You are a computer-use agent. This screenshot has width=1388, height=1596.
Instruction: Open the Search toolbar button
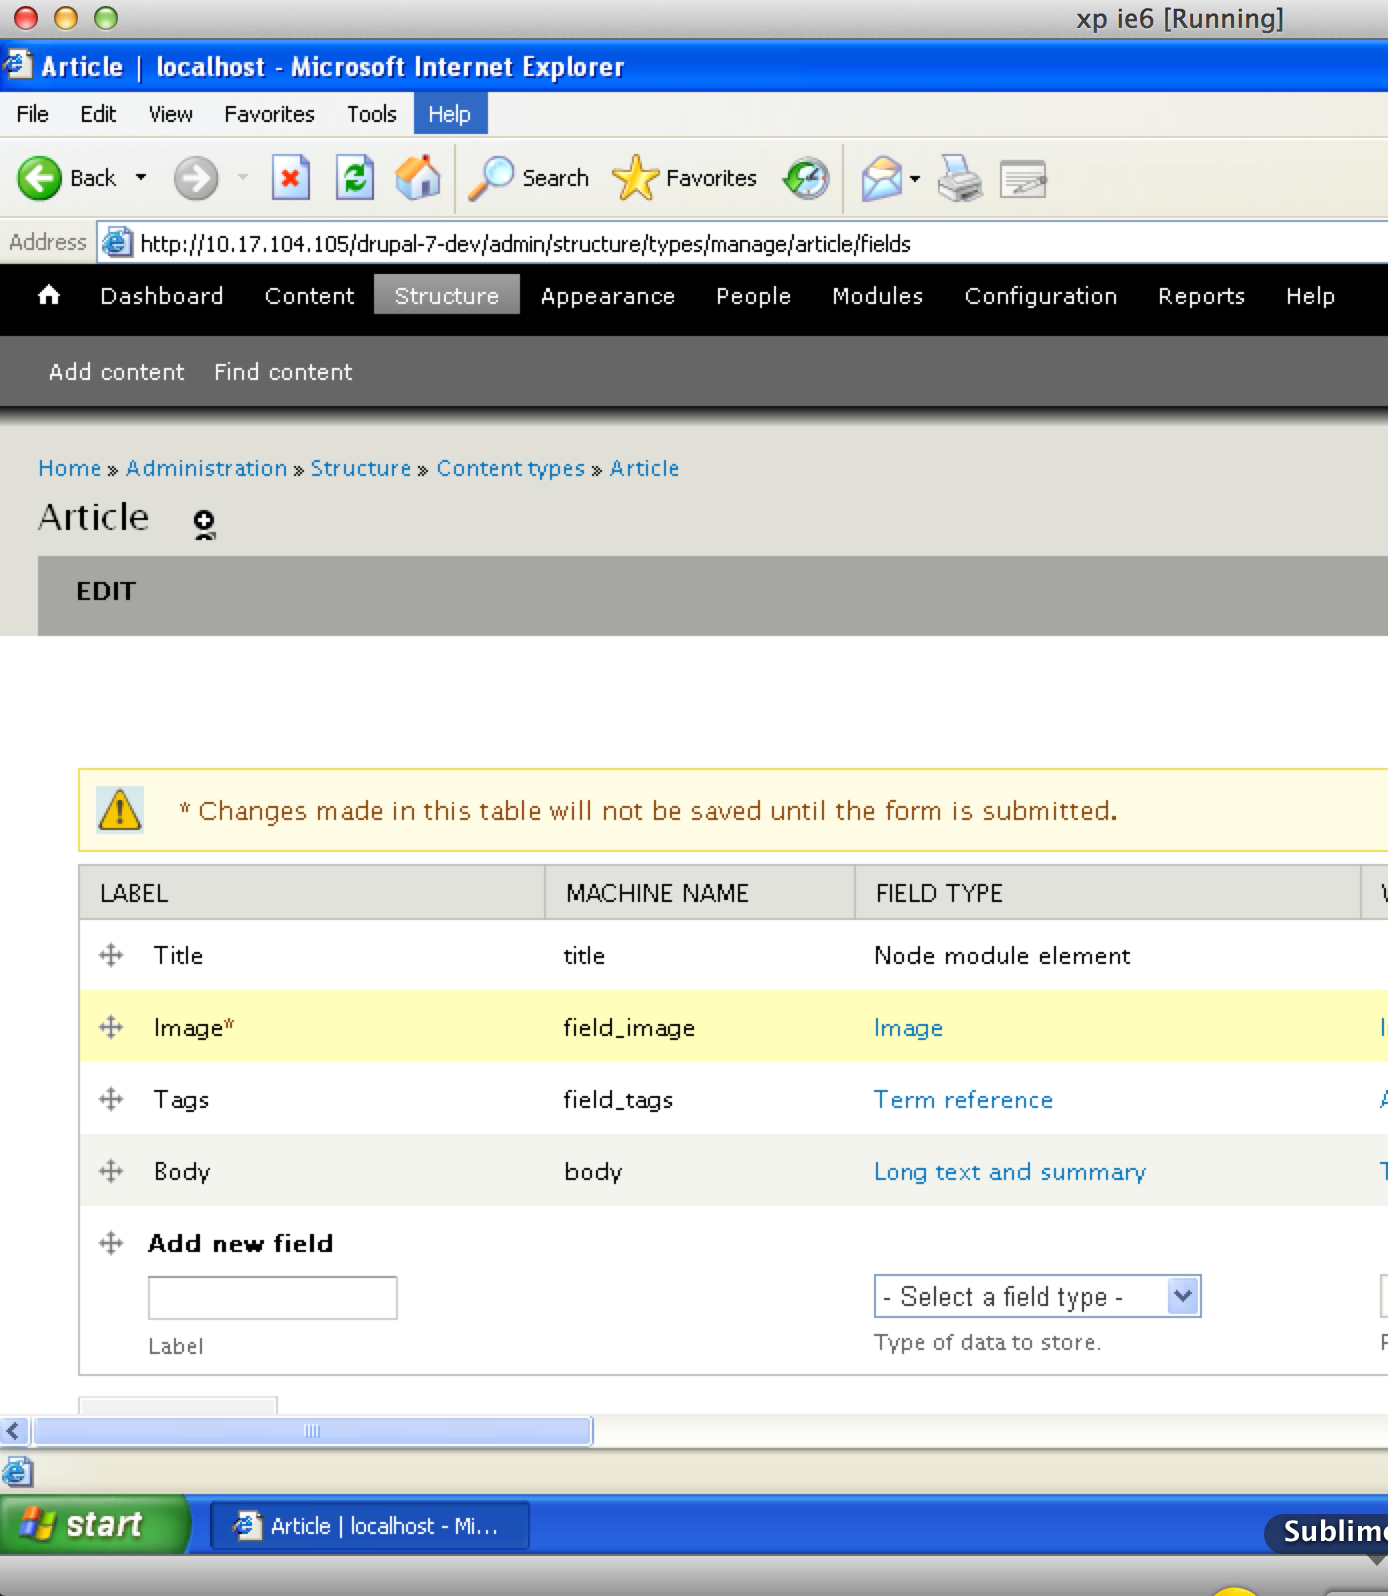529,178
